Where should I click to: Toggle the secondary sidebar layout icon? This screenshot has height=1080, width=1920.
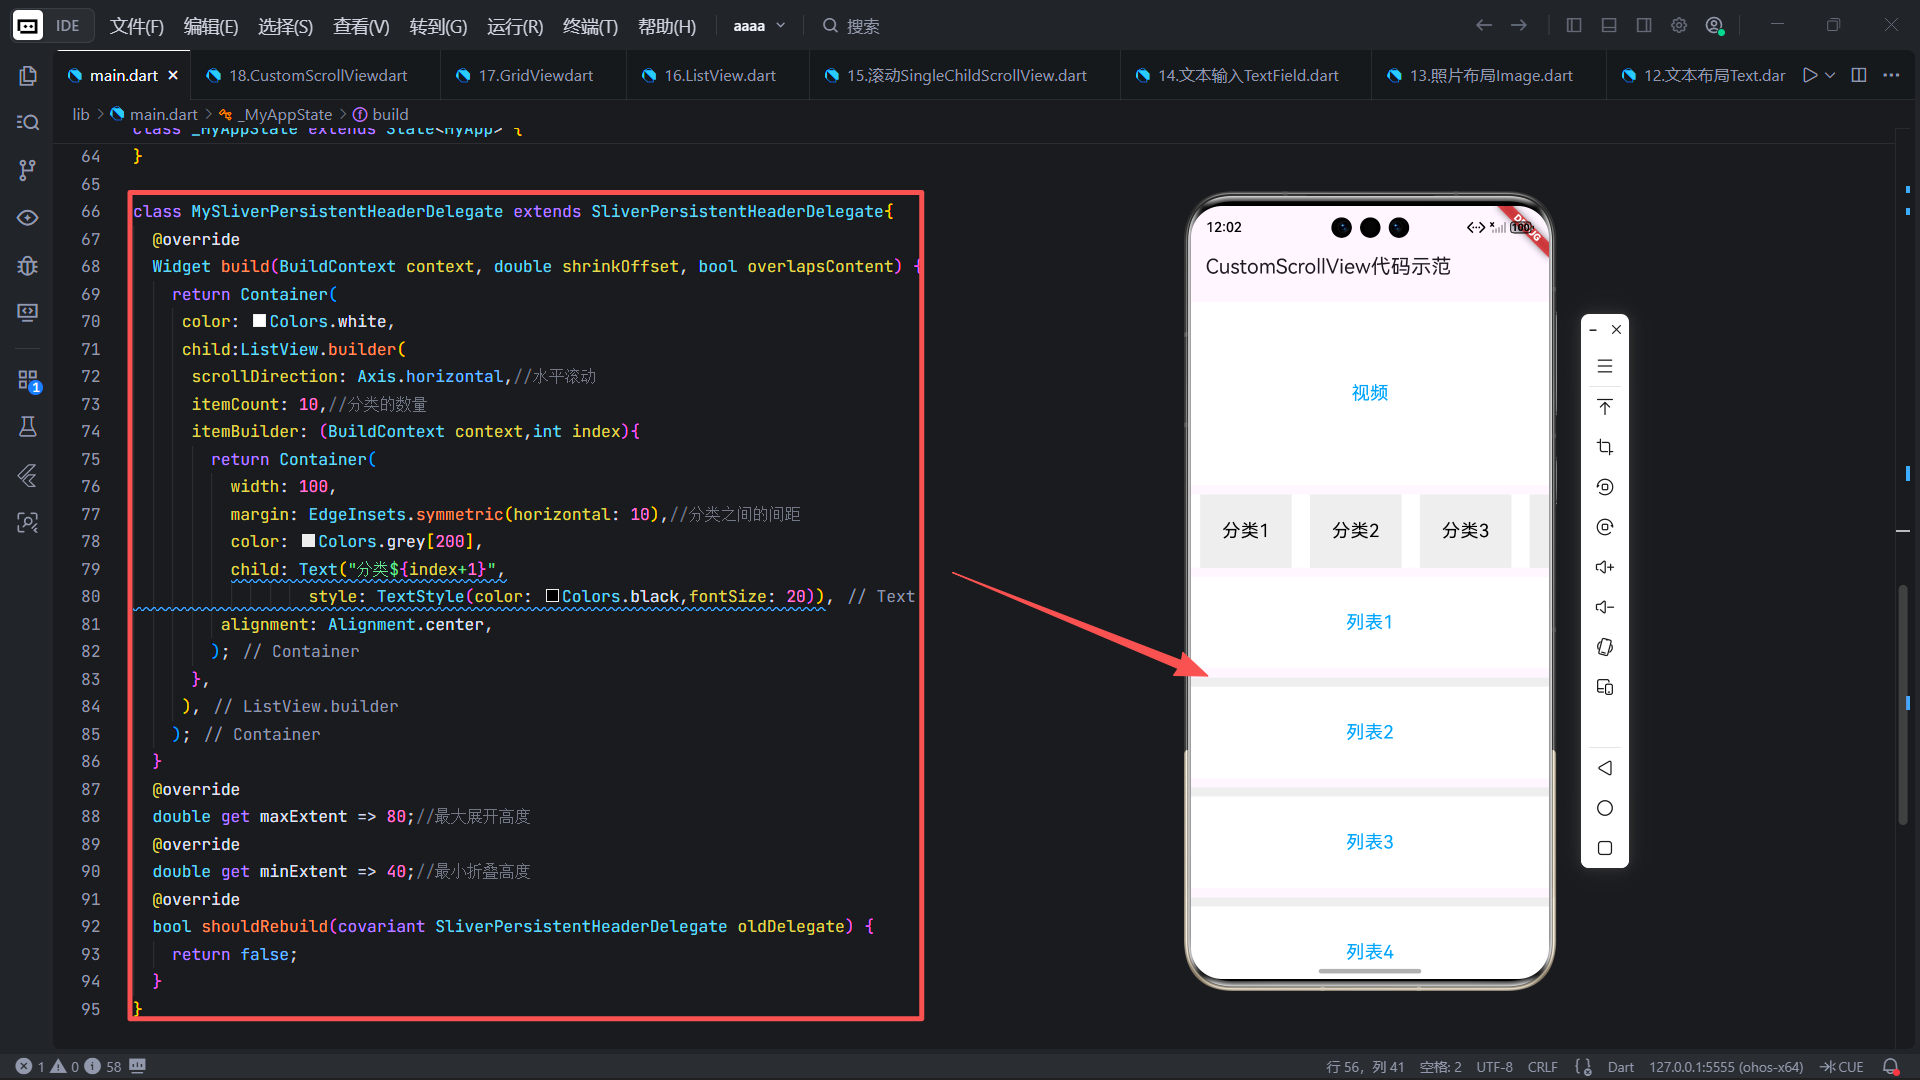[1644, 26]
